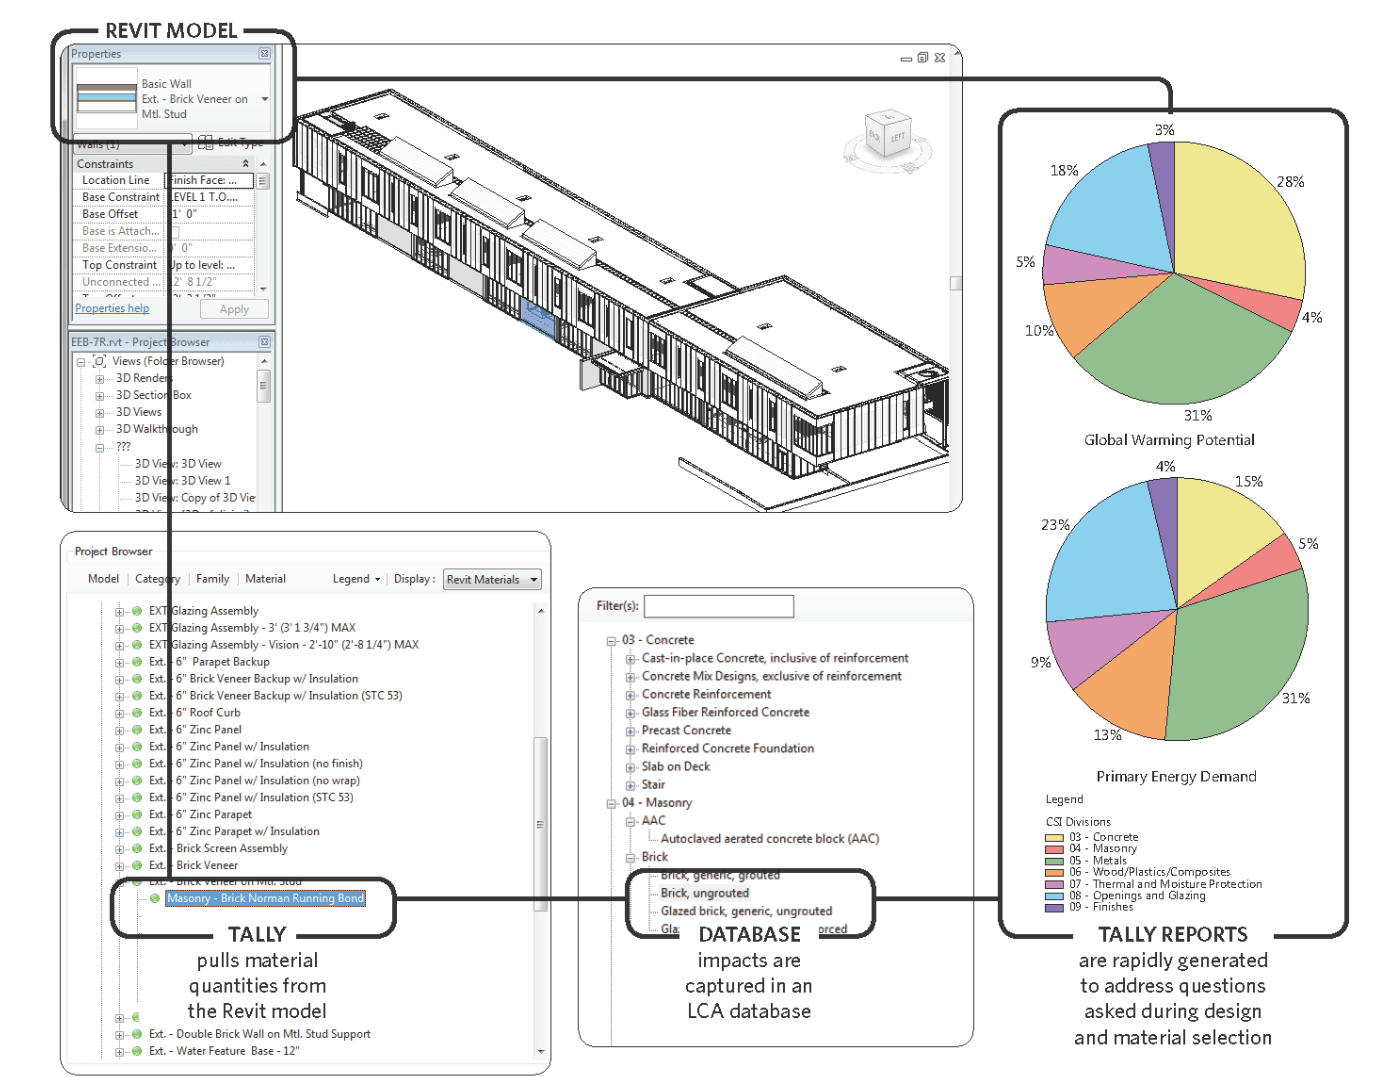The image size is (1392, 1077).
Task: Click the Base Constraint value LEVEL 1 T.O.
Action: [x=210, y=198]
